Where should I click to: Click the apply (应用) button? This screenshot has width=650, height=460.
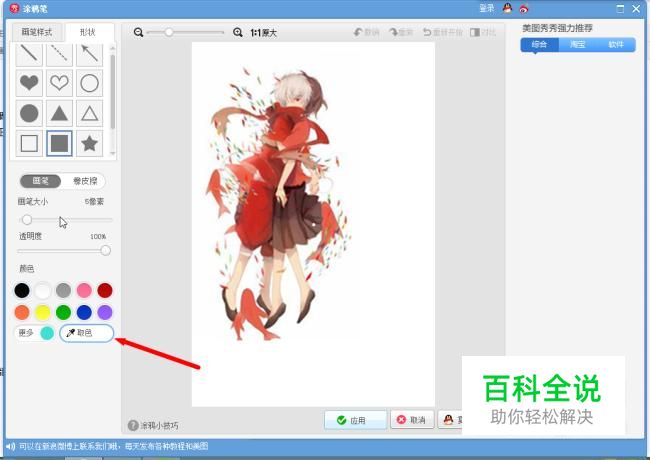356,420
